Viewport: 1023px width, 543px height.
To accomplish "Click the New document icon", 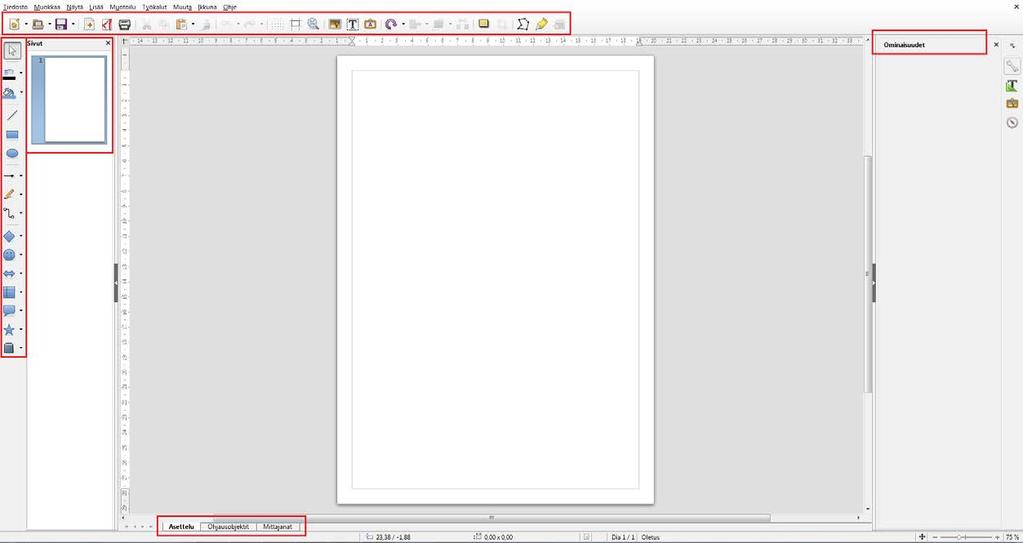I will click(x=14, y=24).
